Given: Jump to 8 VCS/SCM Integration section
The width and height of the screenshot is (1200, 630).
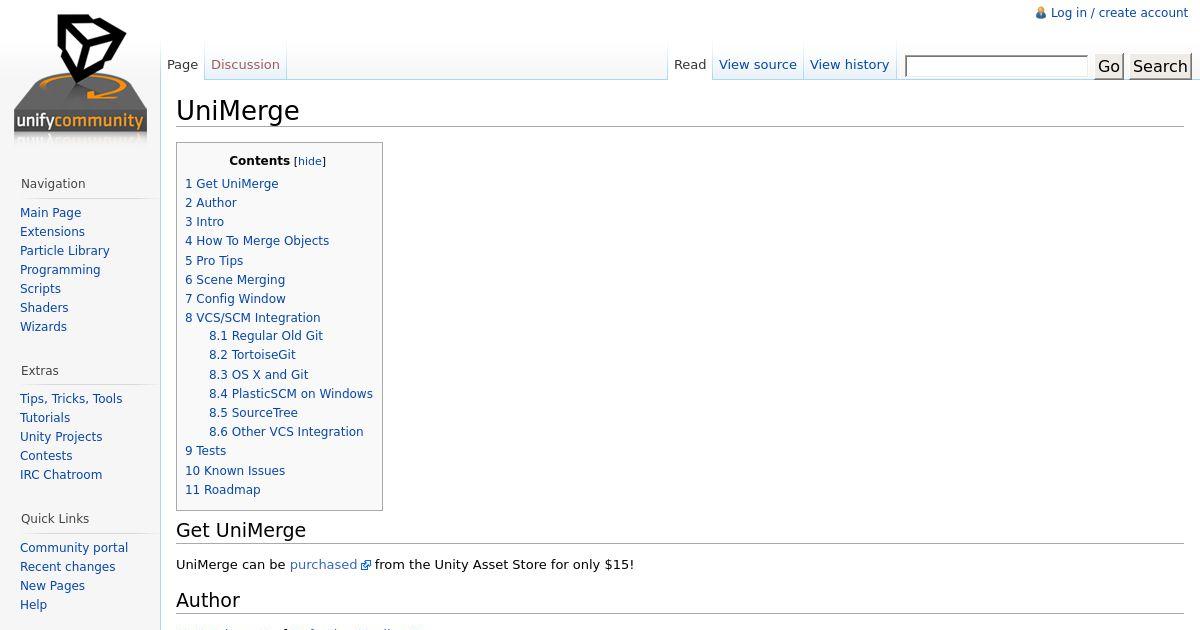Looking at the screenshot, I should [x=252, y=318].
